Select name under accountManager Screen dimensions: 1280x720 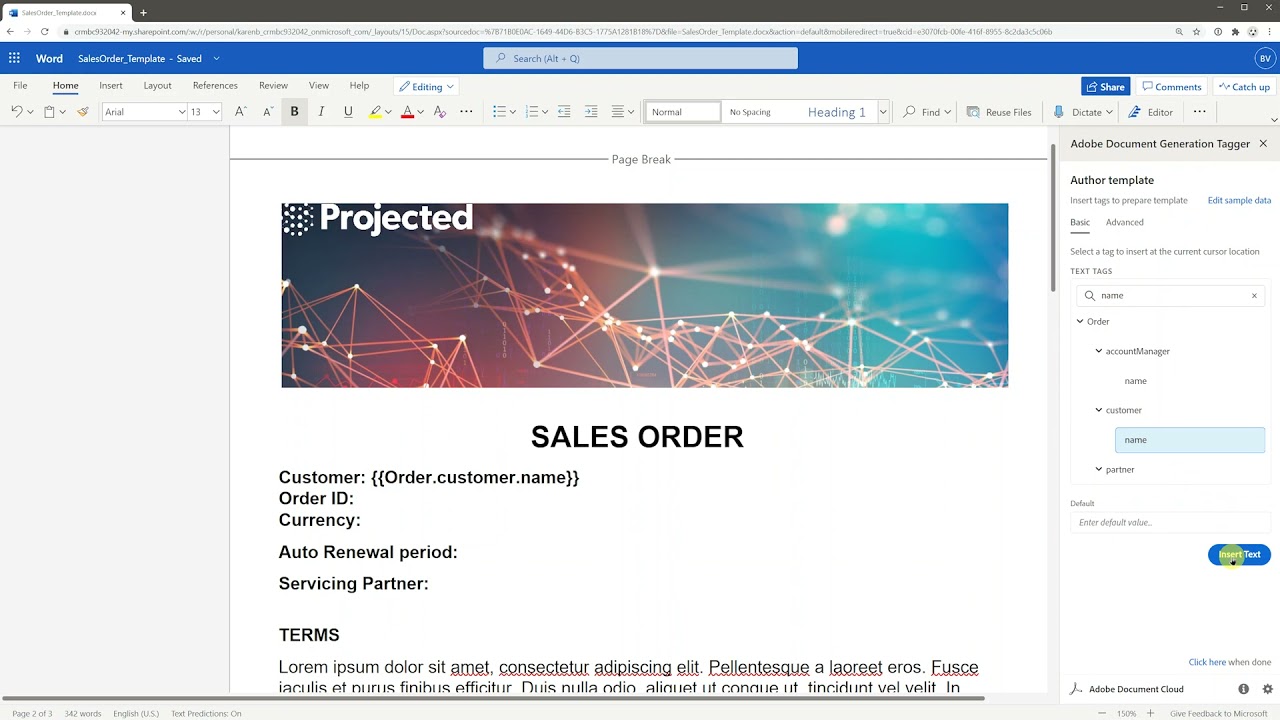(x=1135, y=381)
